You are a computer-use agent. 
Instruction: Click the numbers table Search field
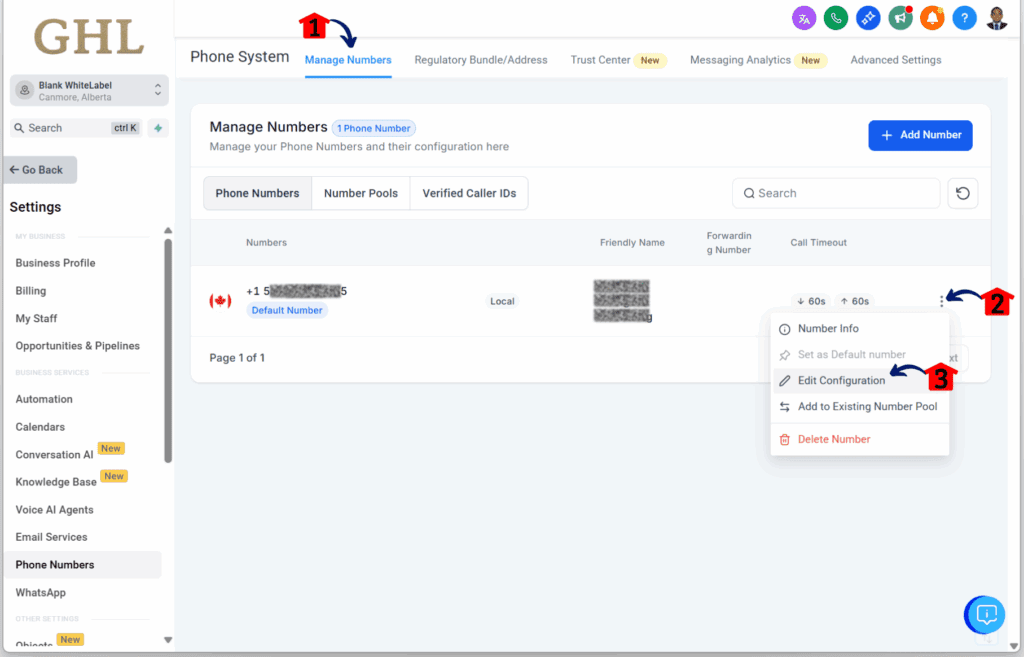[x=836, y=193]
